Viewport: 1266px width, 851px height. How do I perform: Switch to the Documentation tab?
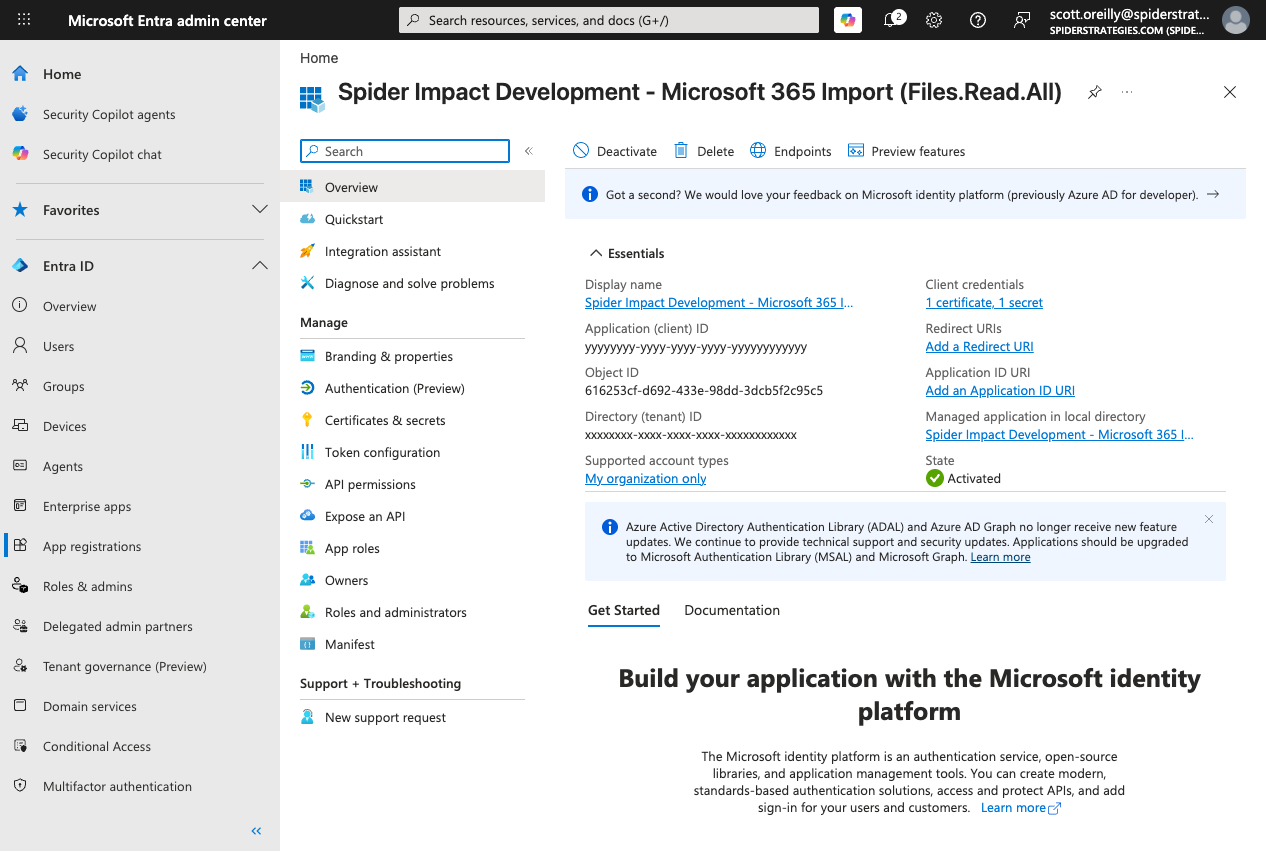pos(732,610)
